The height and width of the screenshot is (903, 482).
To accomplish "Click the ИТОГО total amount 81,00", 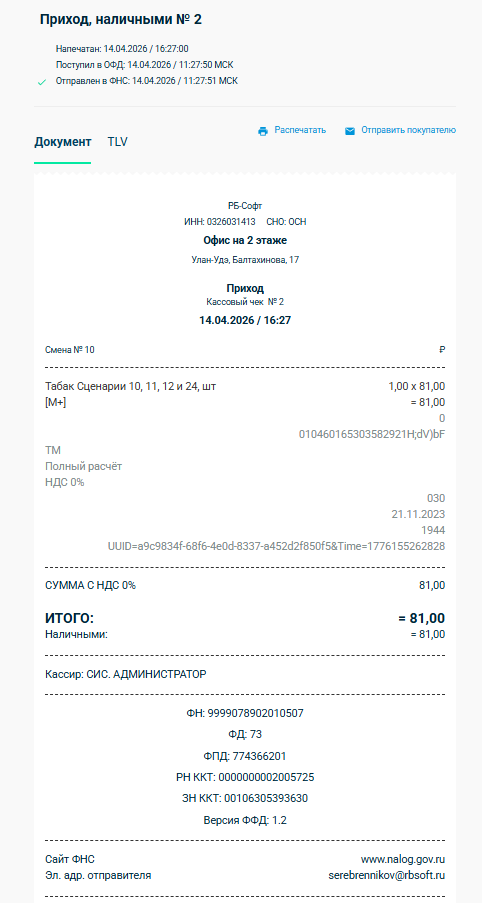I will tap(422, 619).
